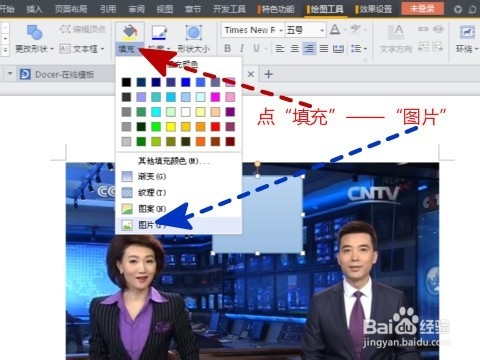Choose 纹理 texture fill option
Viewport: 480px width, 360px height.
(179, 192)
